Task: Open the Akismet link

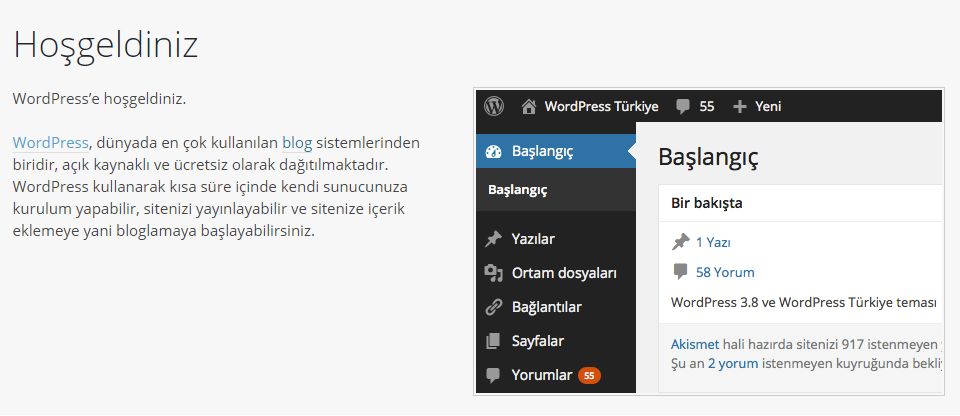Action: click(x=695, y=344)
